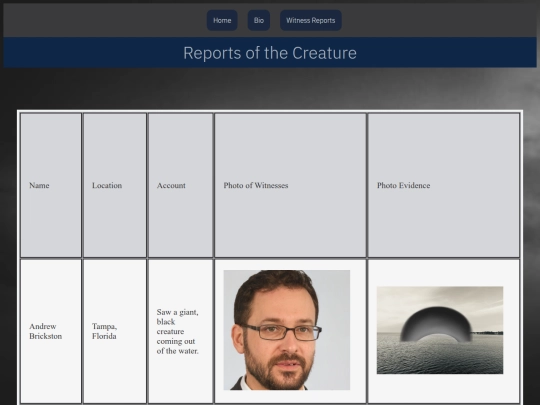
Task: Select the Name column header
Action: pyautogui.click(x=51, y=185)
